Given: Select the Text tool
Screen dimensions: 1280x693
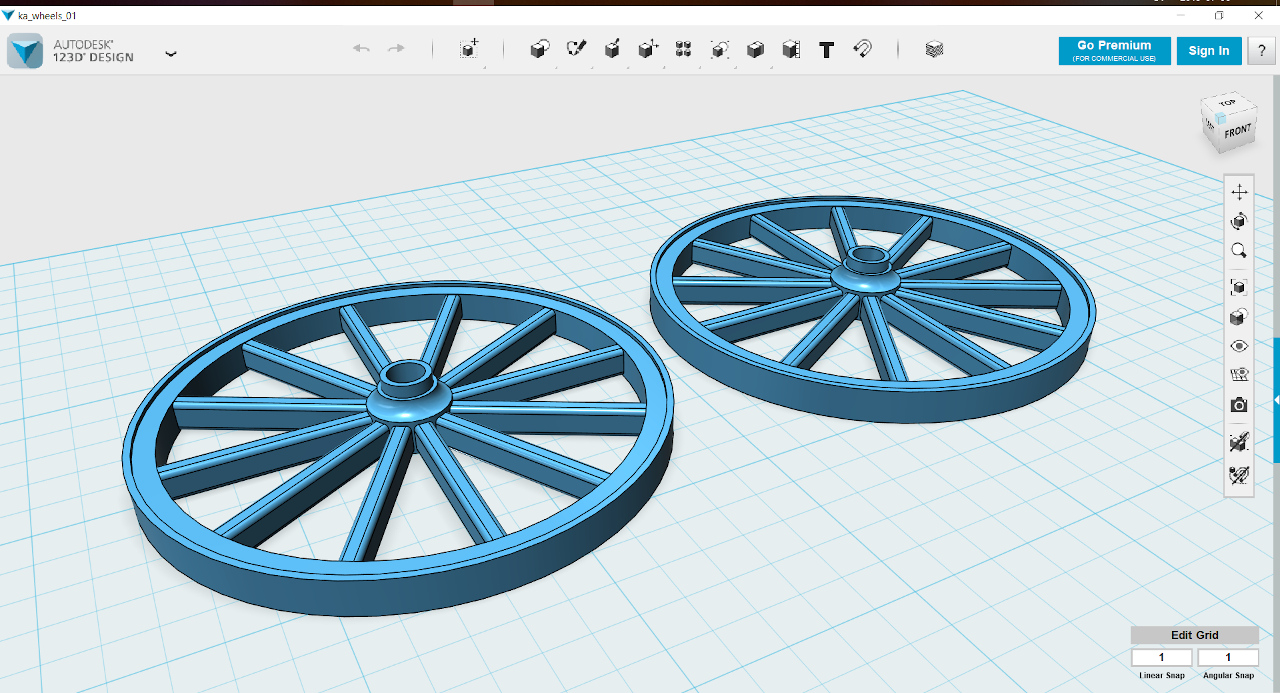Looking at the screenshot, I should pyautogui.click(x=826, y=49).
